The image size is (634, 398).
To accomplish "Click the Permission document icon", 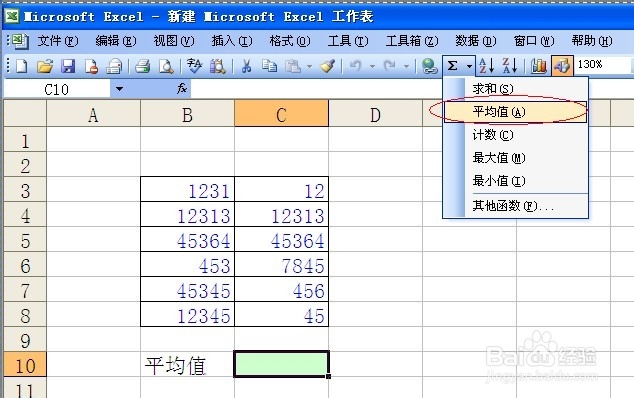I will 91,66.
